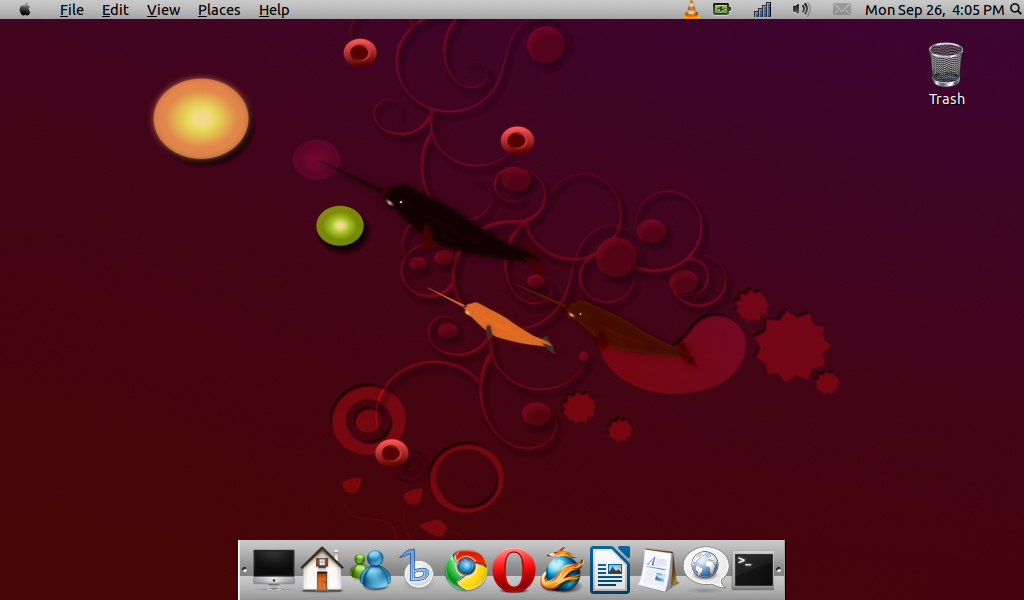
Task: Open the search magnifier in panel
Action: tap(1016, 9)
